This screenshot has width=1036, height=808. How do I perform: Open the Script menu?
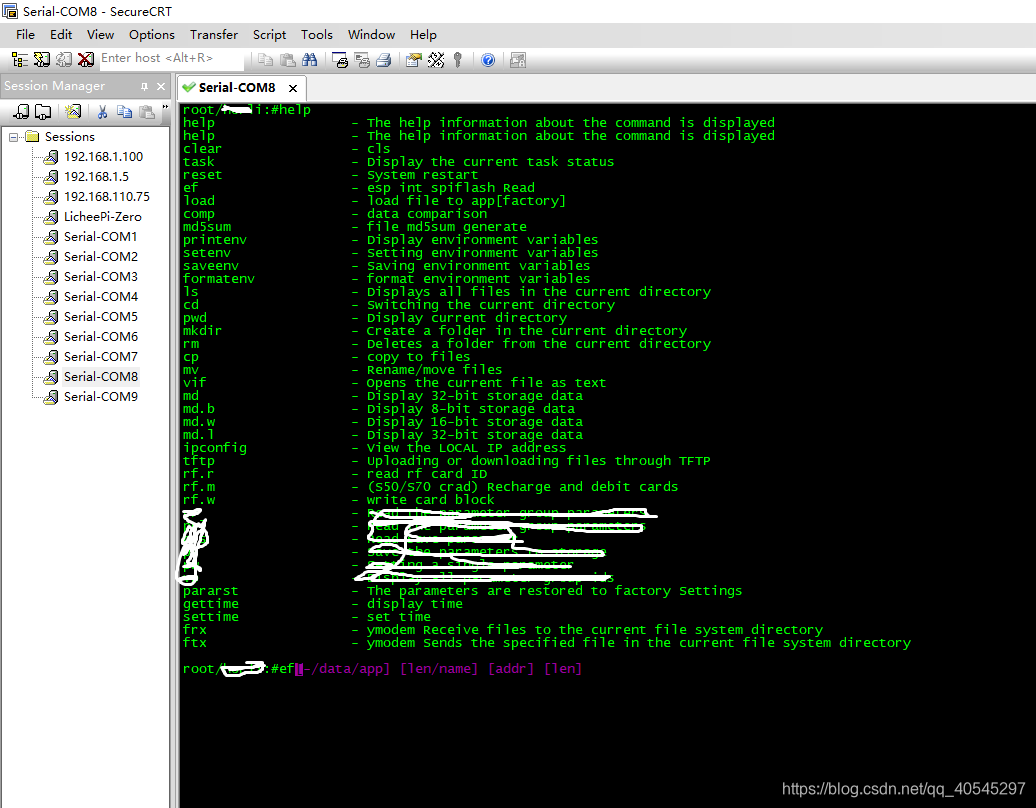269,35
